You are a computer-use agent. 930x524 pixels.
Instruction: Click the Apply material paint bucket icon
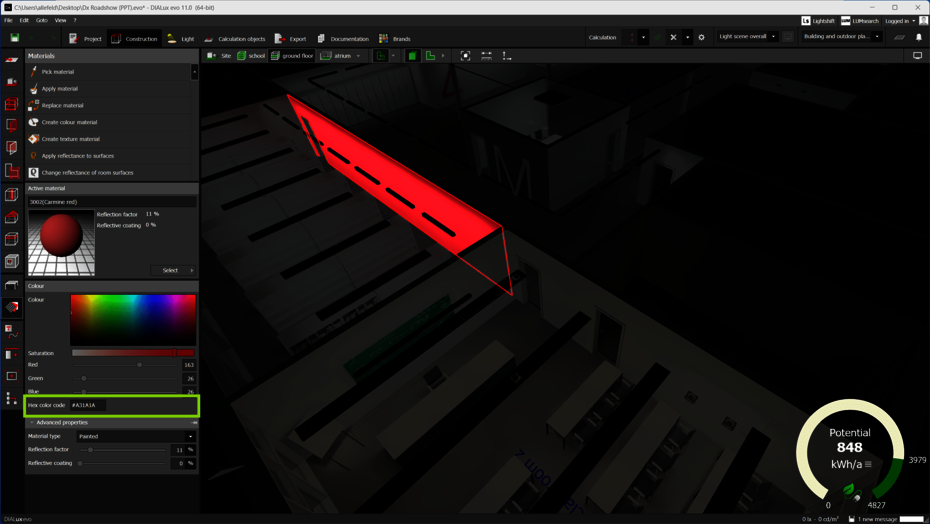pyautogui.click(x=34, y=89)
